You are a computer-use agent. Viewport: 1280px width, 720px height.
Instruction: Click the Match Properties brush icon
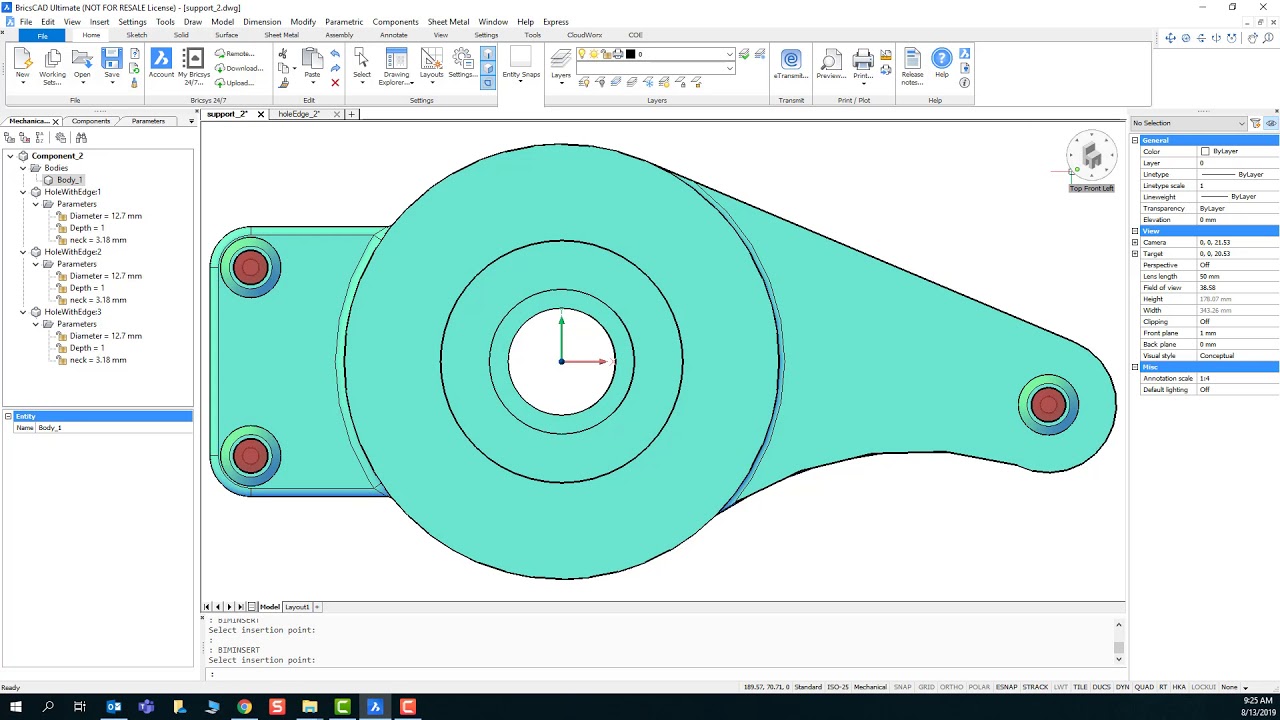(283, 83)
